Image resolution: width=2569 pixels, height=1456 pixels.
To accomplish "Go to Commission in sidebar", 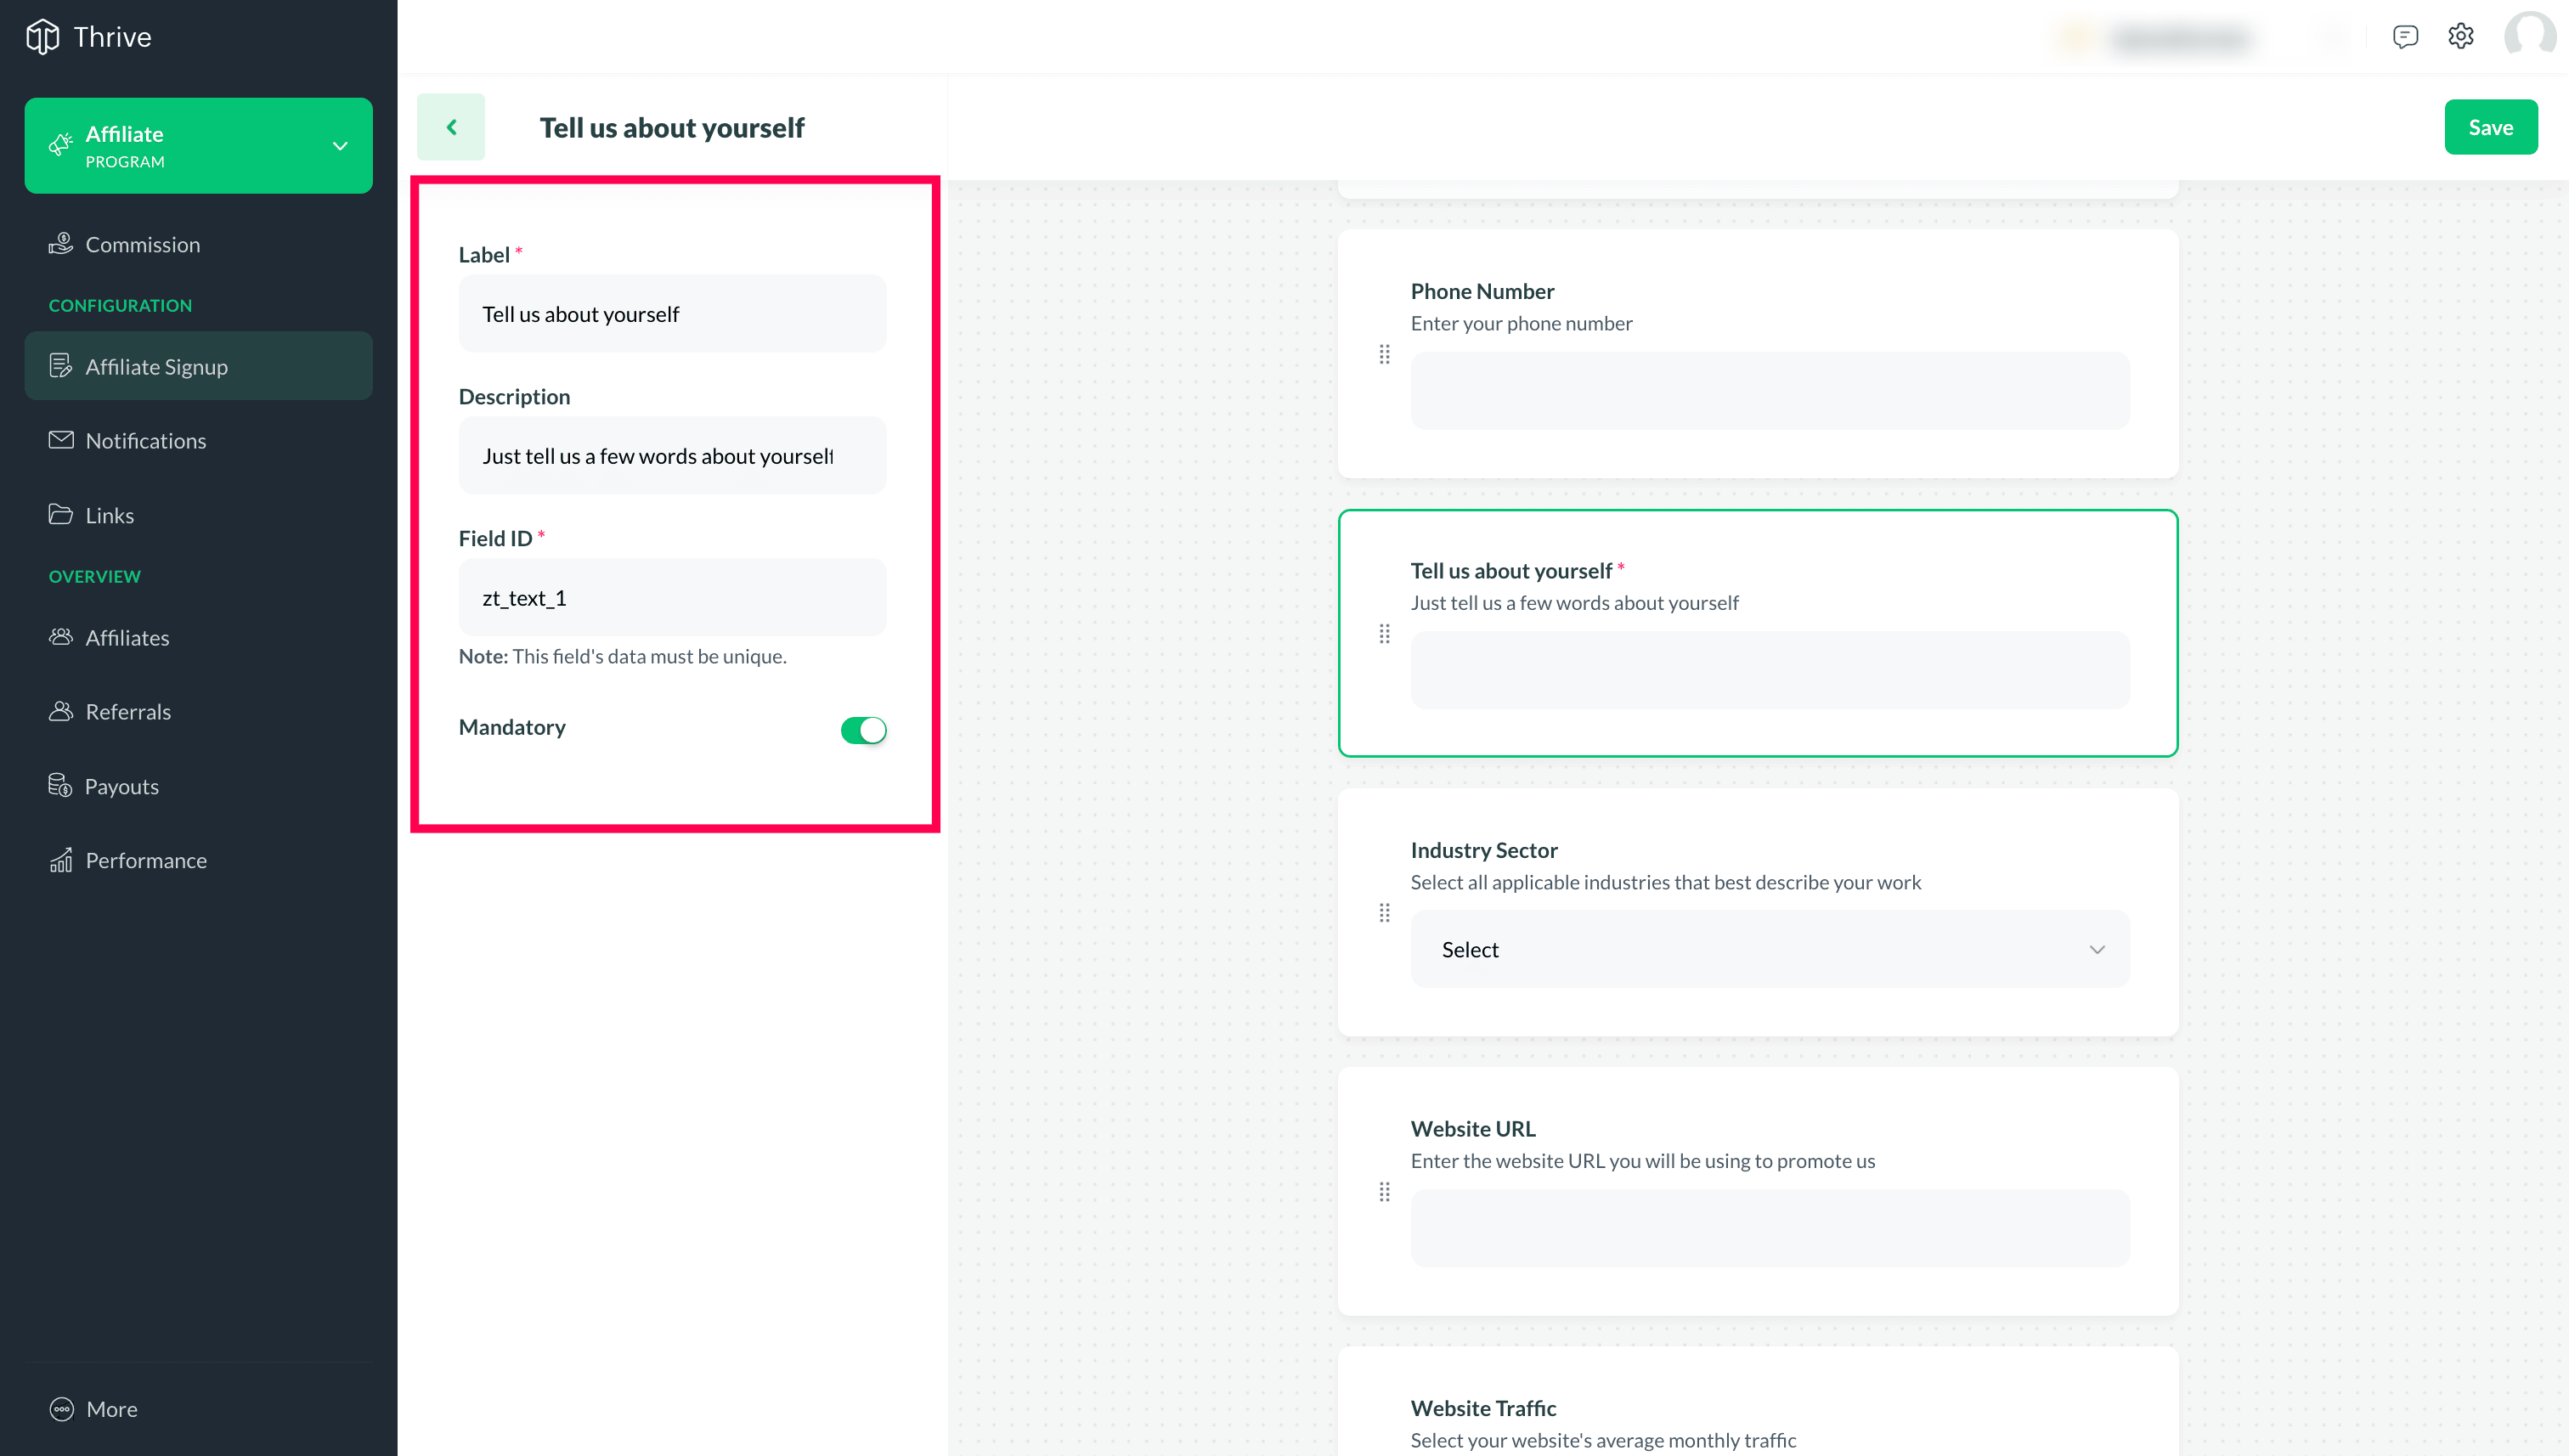I will coord(142,244).
